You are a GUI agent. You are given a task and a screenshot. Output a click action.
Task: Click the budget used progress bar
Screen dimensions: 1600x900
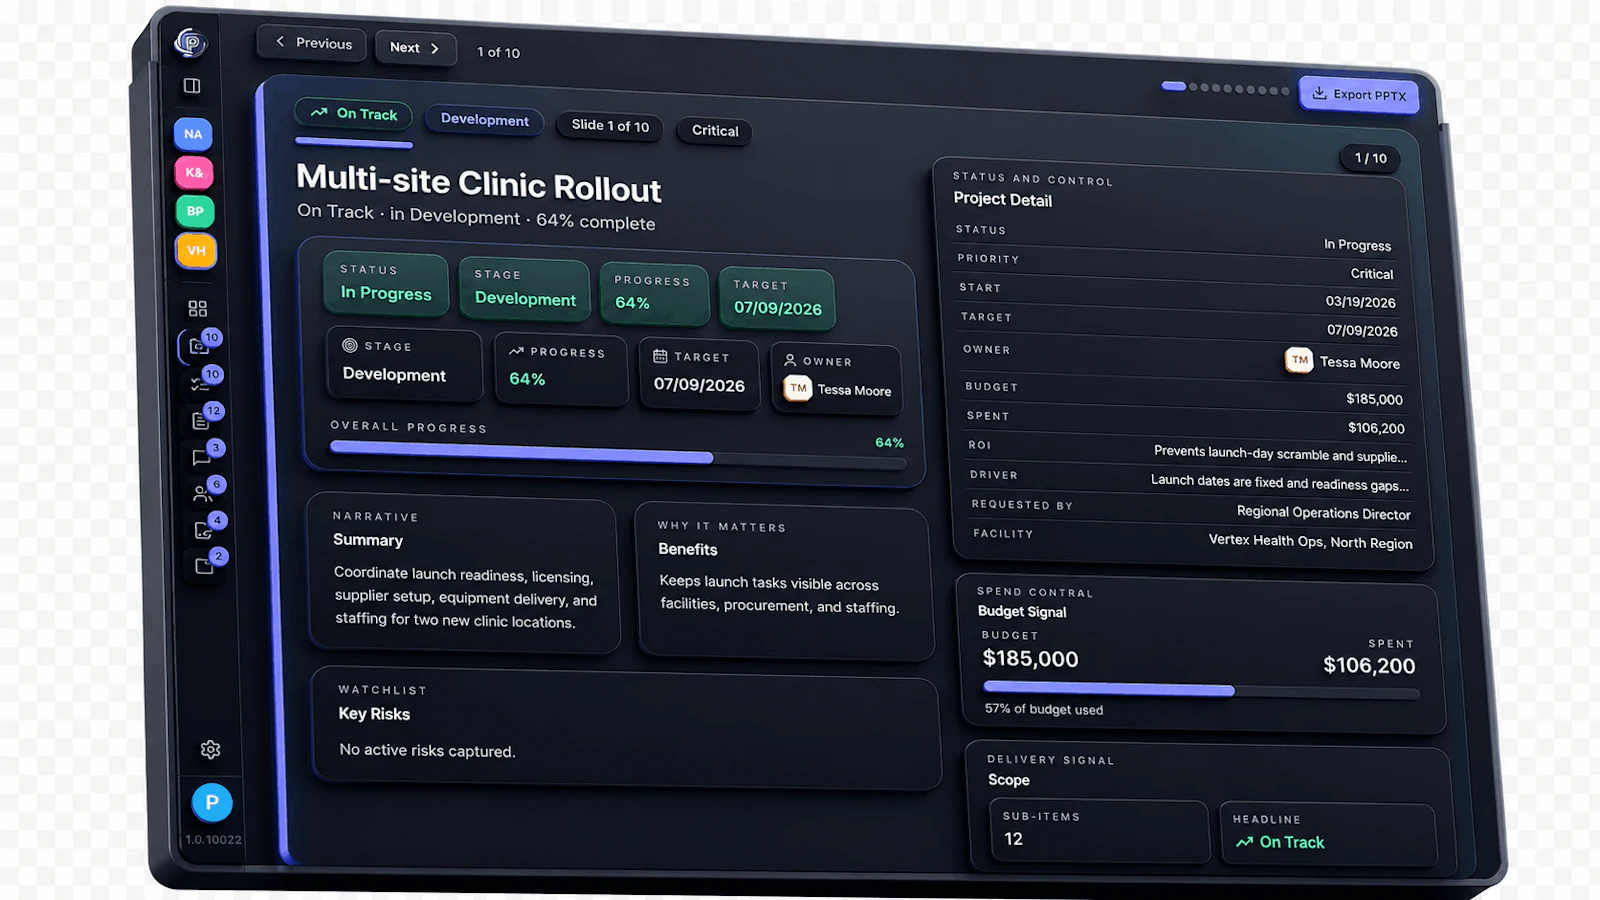[x=1201, y=690]
